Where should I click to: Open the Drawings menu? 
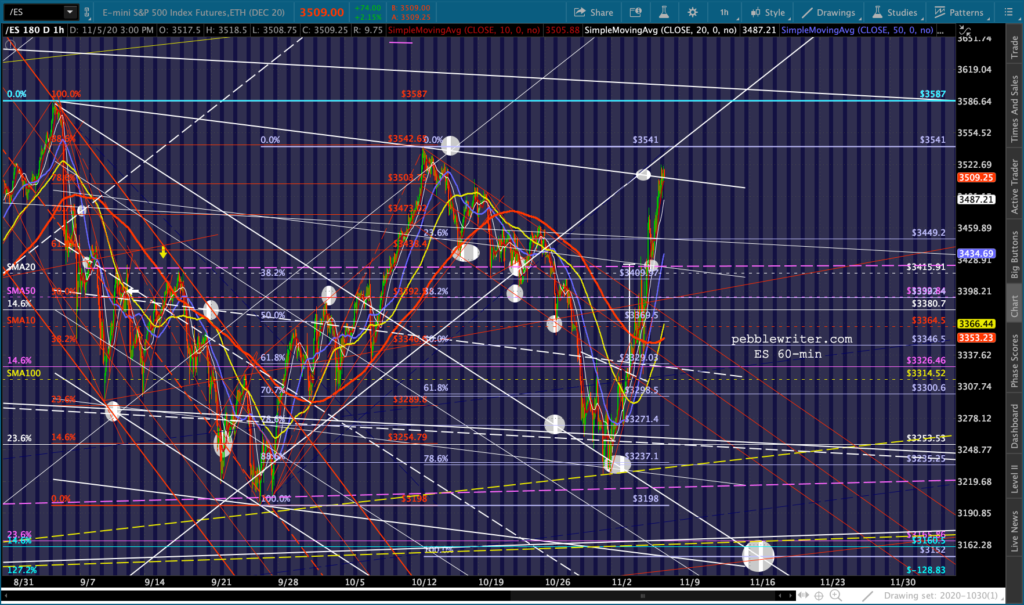829,12
